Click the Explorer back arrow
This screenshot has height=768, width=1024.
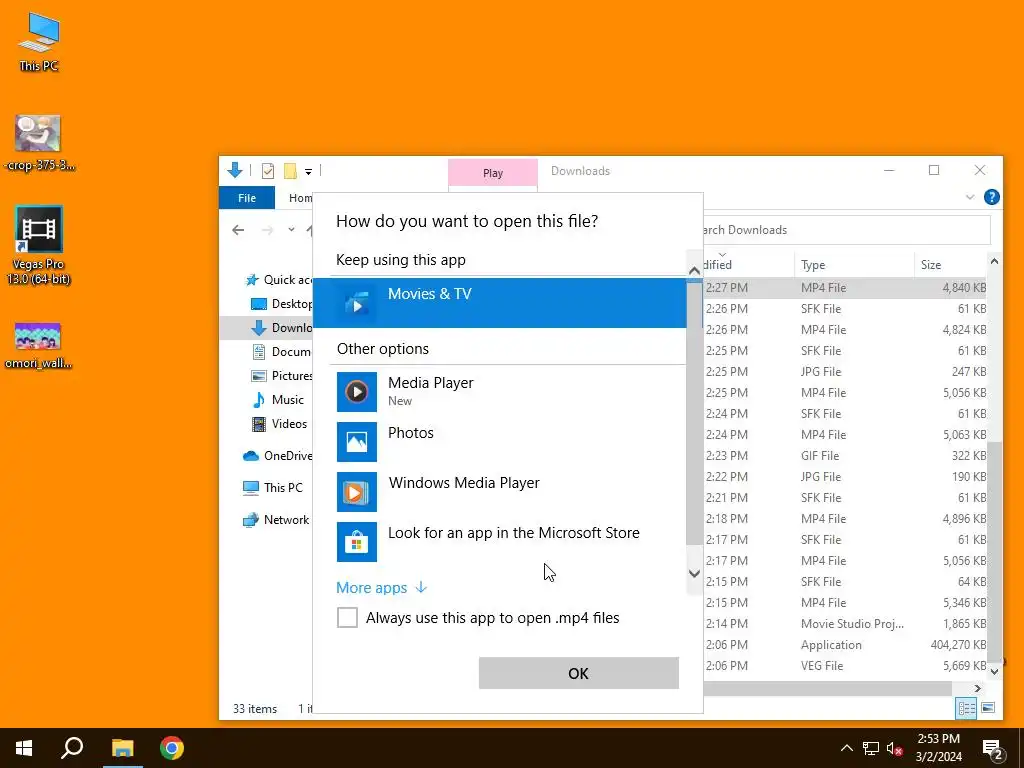pos(238,230)
